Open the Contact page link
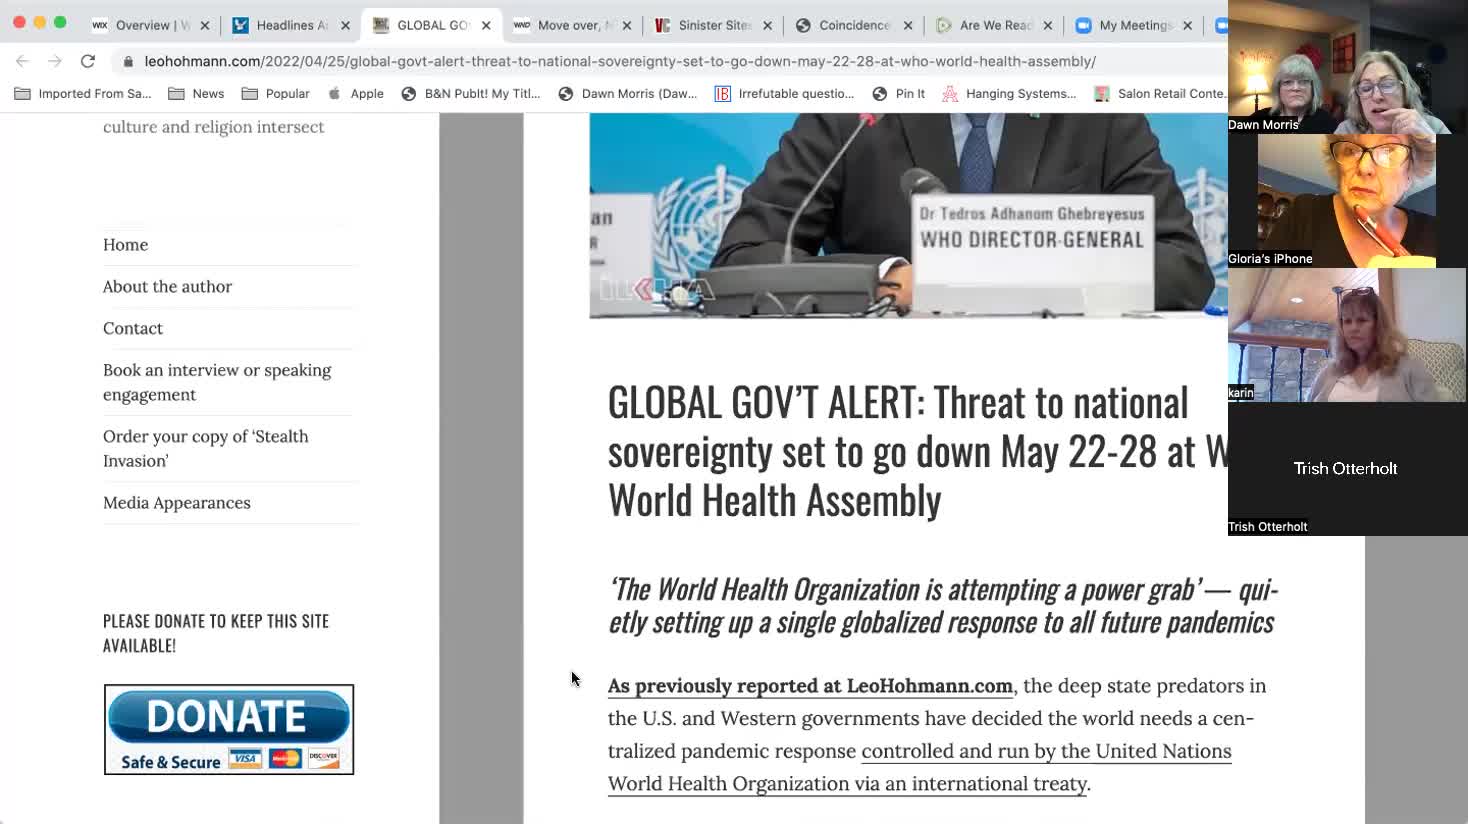The image size is (1468, 824). (133, 329)
